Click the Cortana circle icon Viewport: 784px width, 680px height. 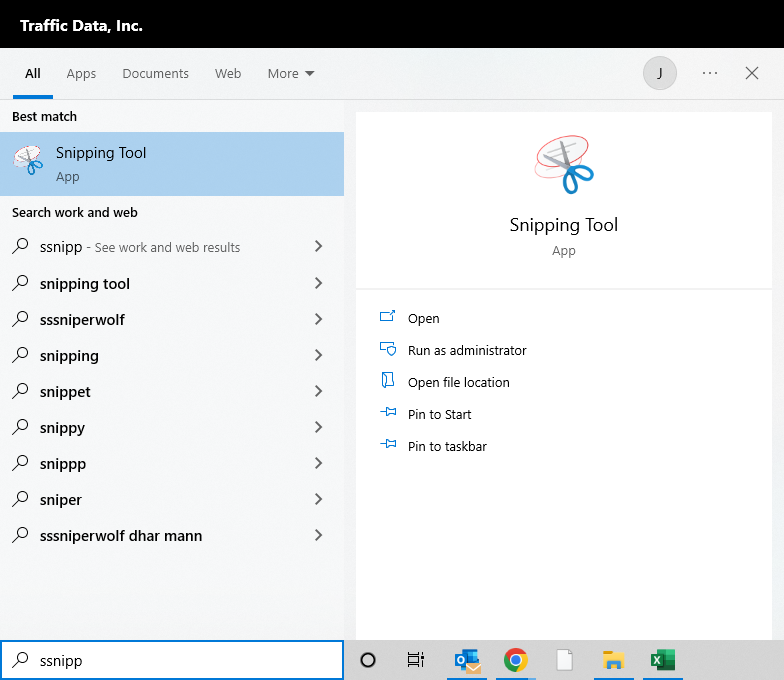pyautogui.click(x=367, y=660)
